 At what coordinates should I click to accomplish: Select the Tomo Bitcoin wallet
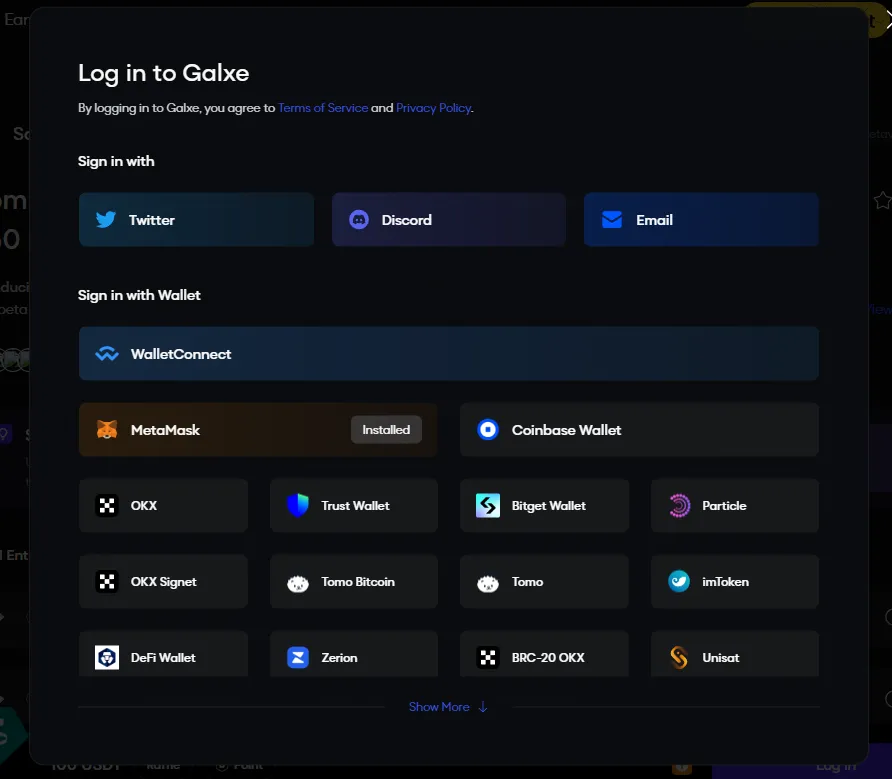(x=354, y=582)
